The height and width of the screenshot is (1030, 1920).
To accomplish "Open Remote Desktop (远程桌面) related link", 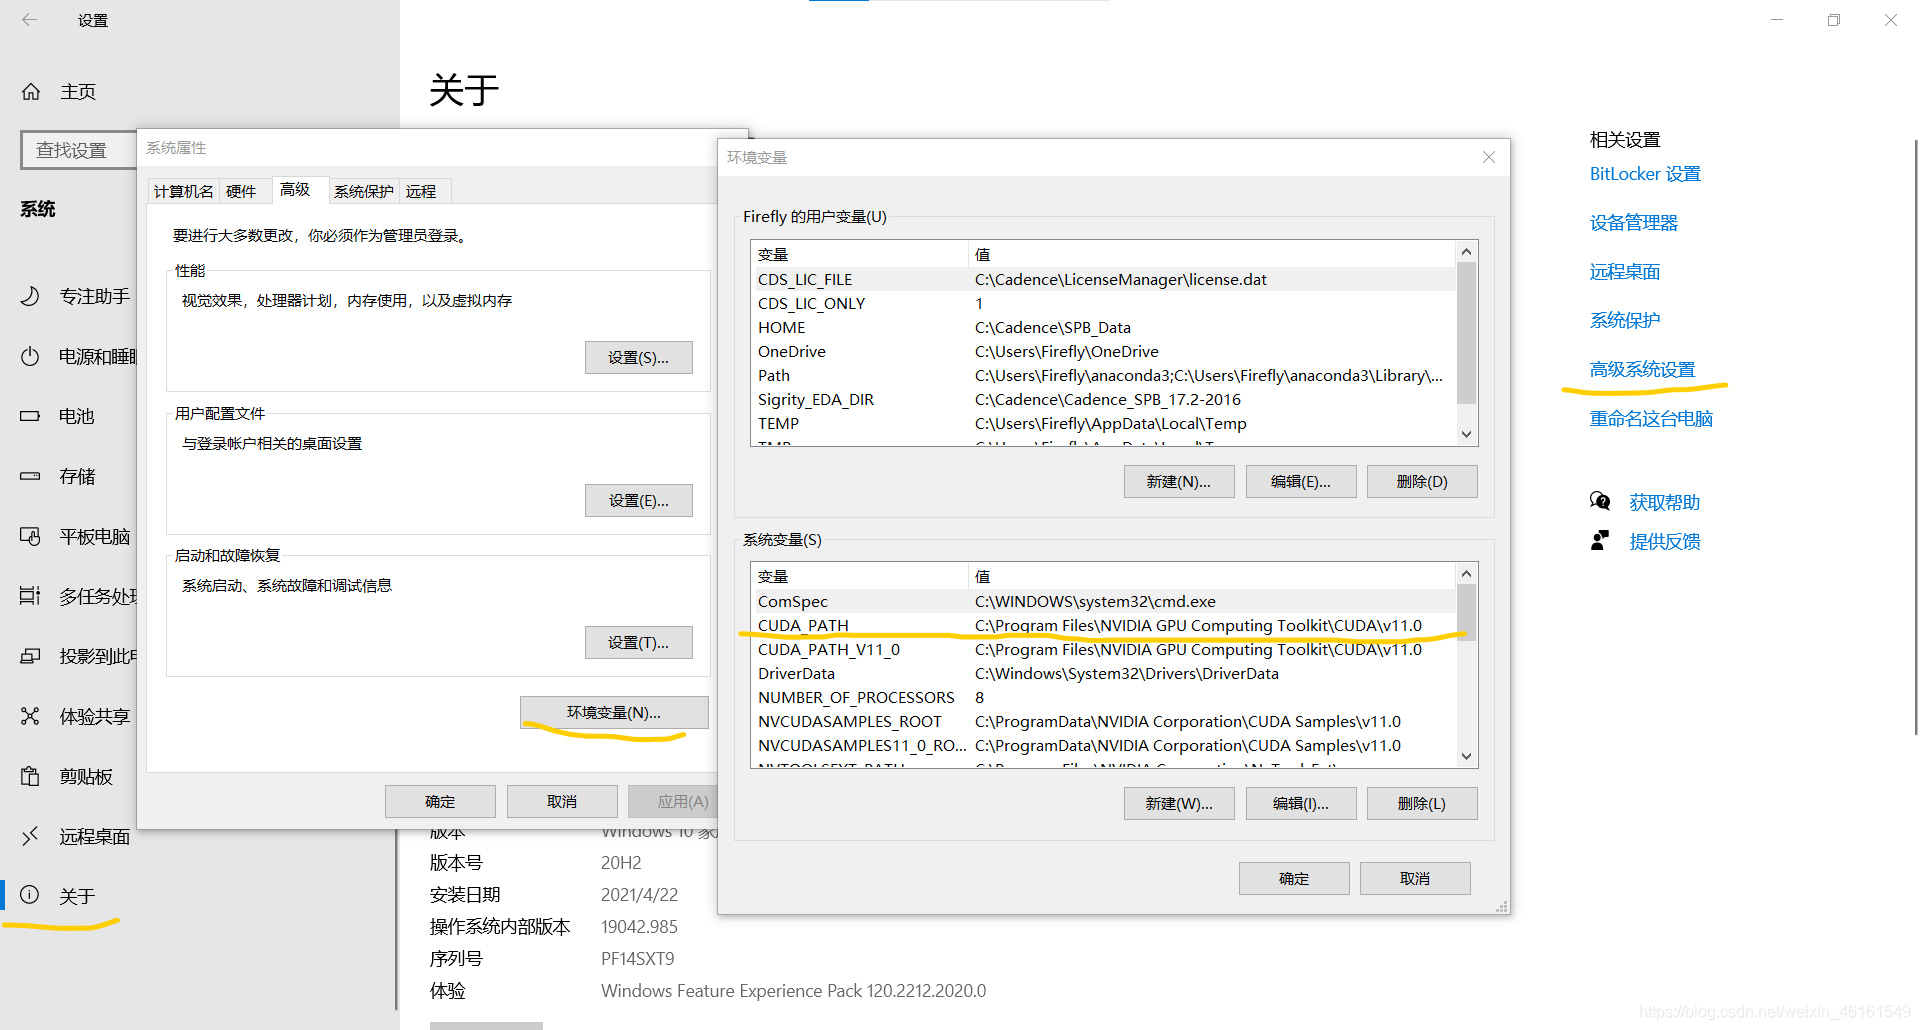I will tap(1625, 272).
